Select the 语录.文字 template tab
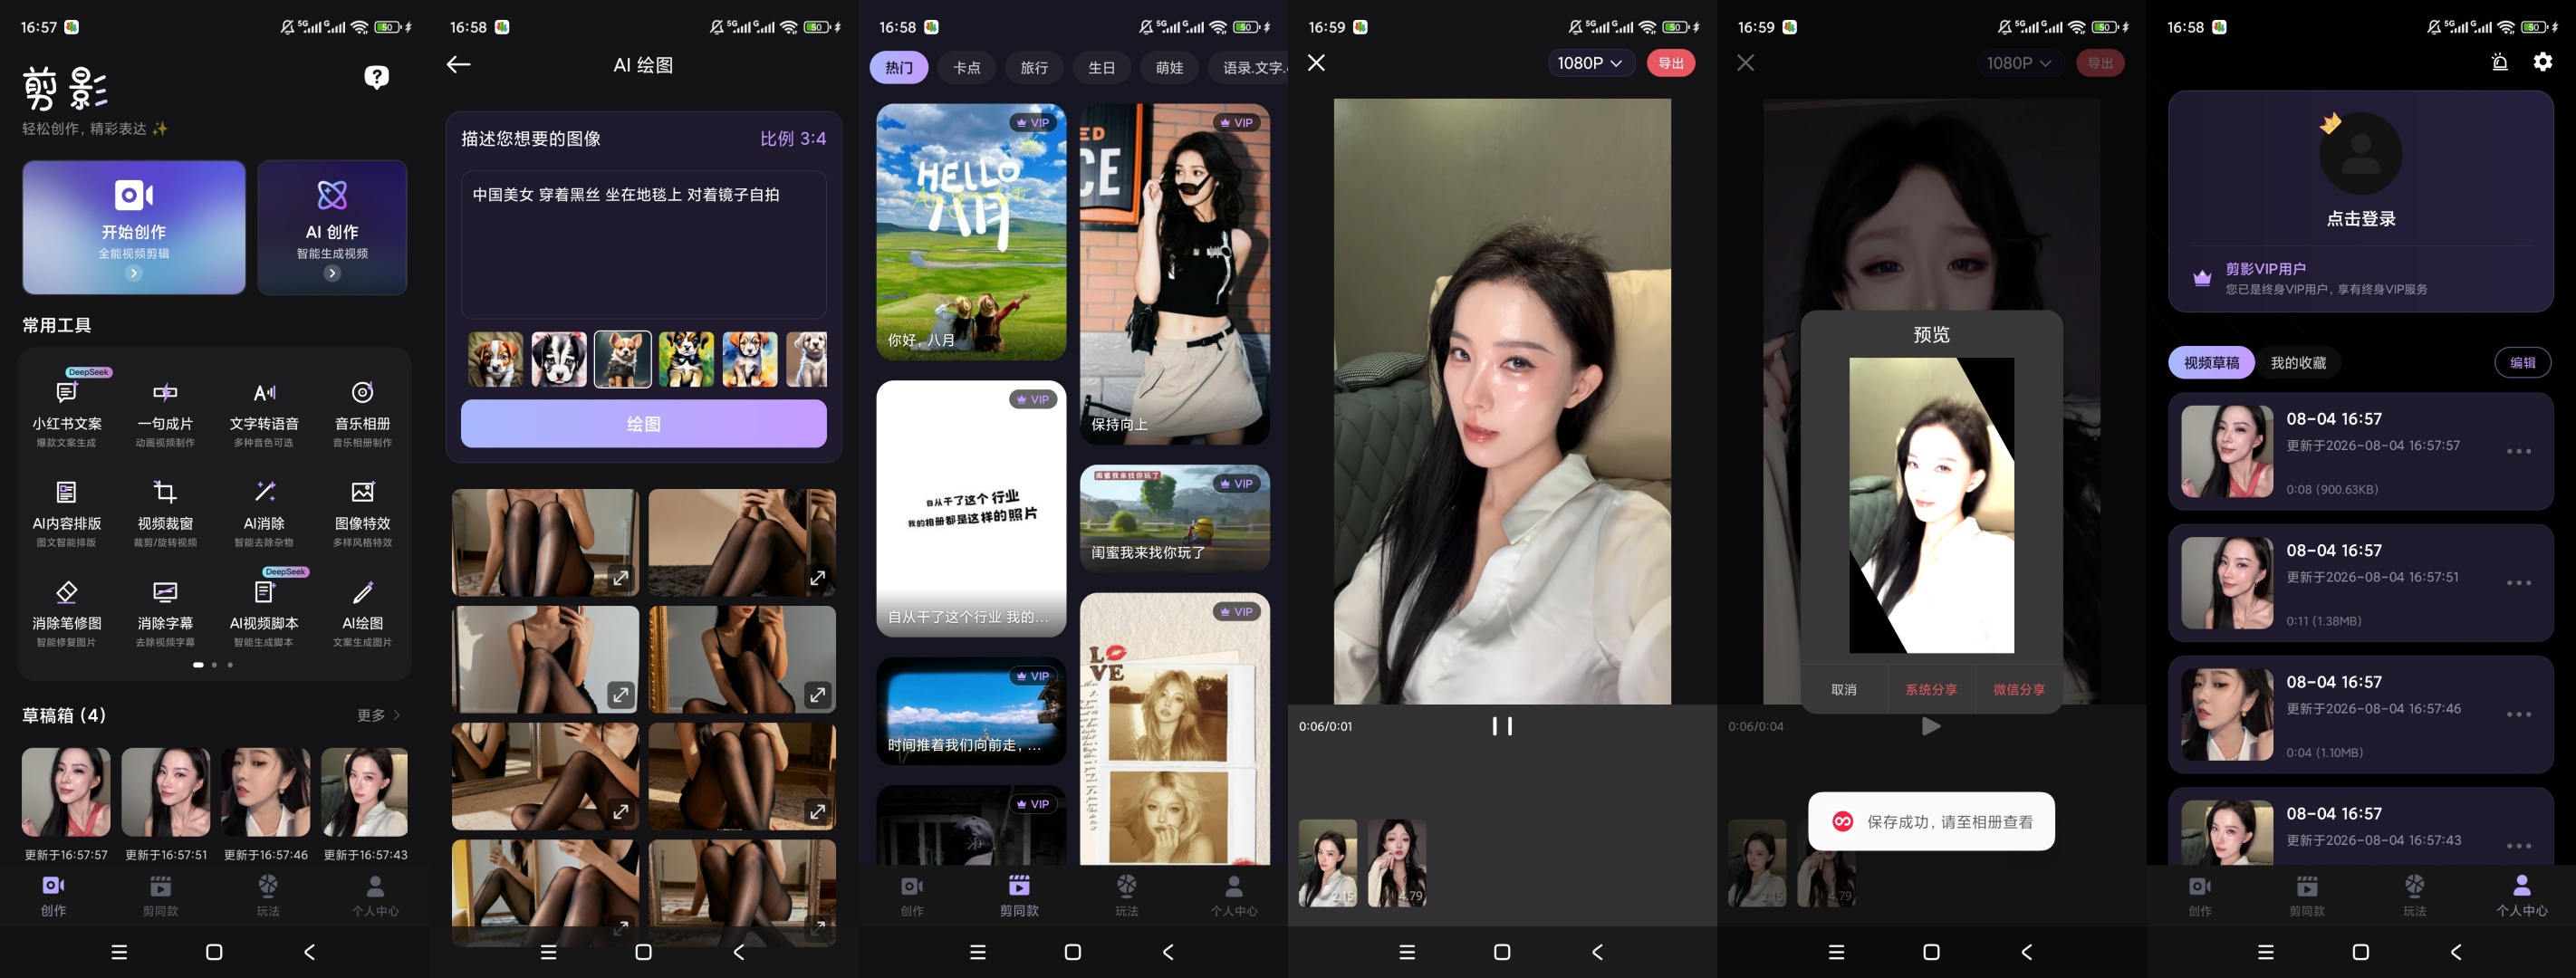The image size is (2576, 978). pos(1248,67)
